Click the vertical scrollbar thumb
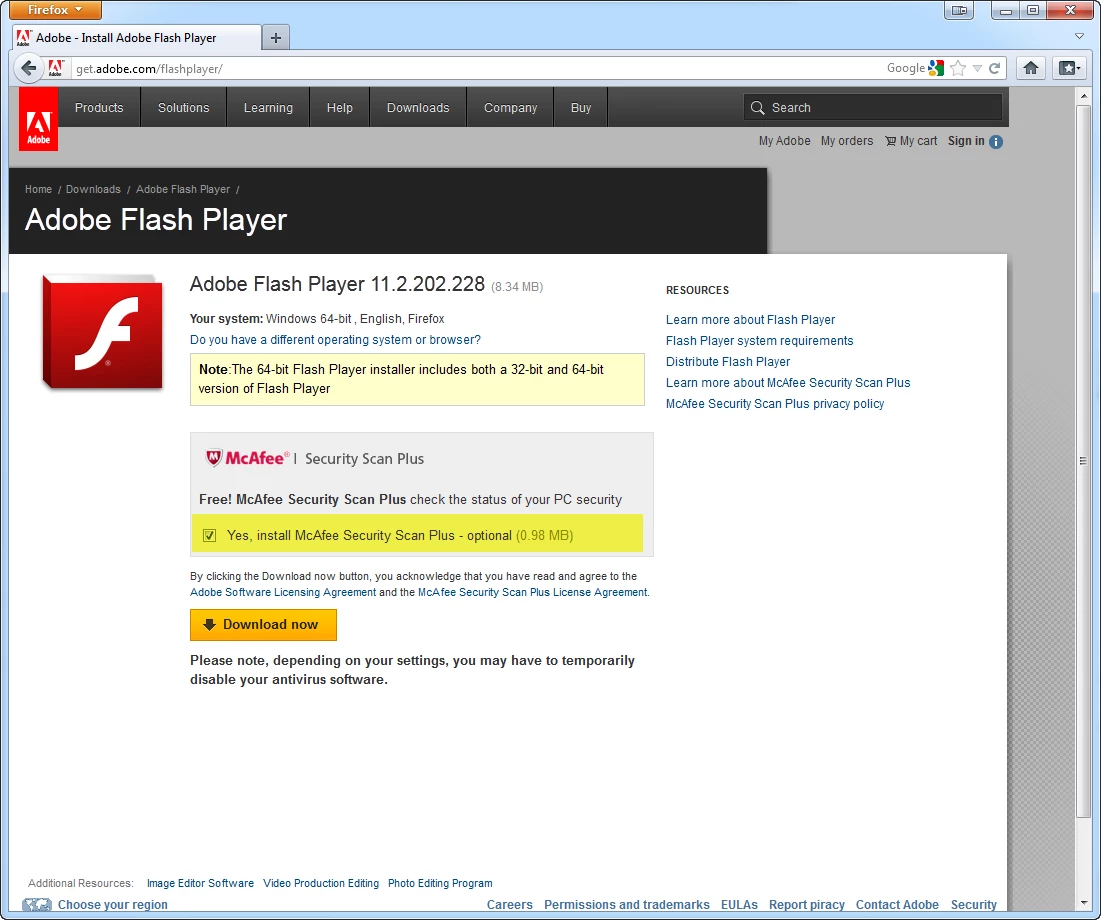Image resolution: width=1101 pixels, height=920 pixels. pos(1083,461)
